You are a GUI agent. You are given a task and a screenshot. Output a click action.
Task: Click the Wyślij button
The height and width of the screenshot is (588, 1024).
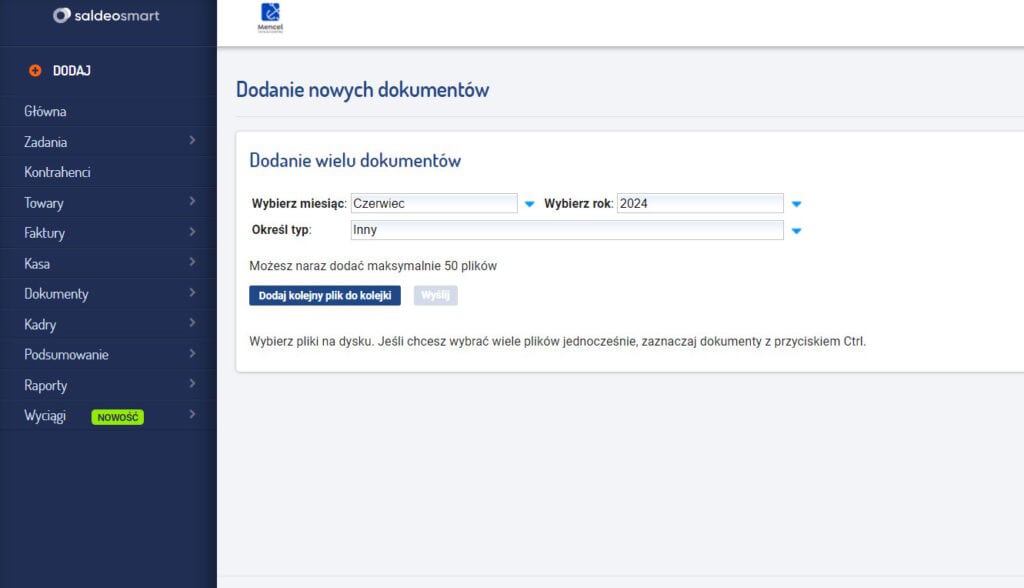(x=435, y=296)
